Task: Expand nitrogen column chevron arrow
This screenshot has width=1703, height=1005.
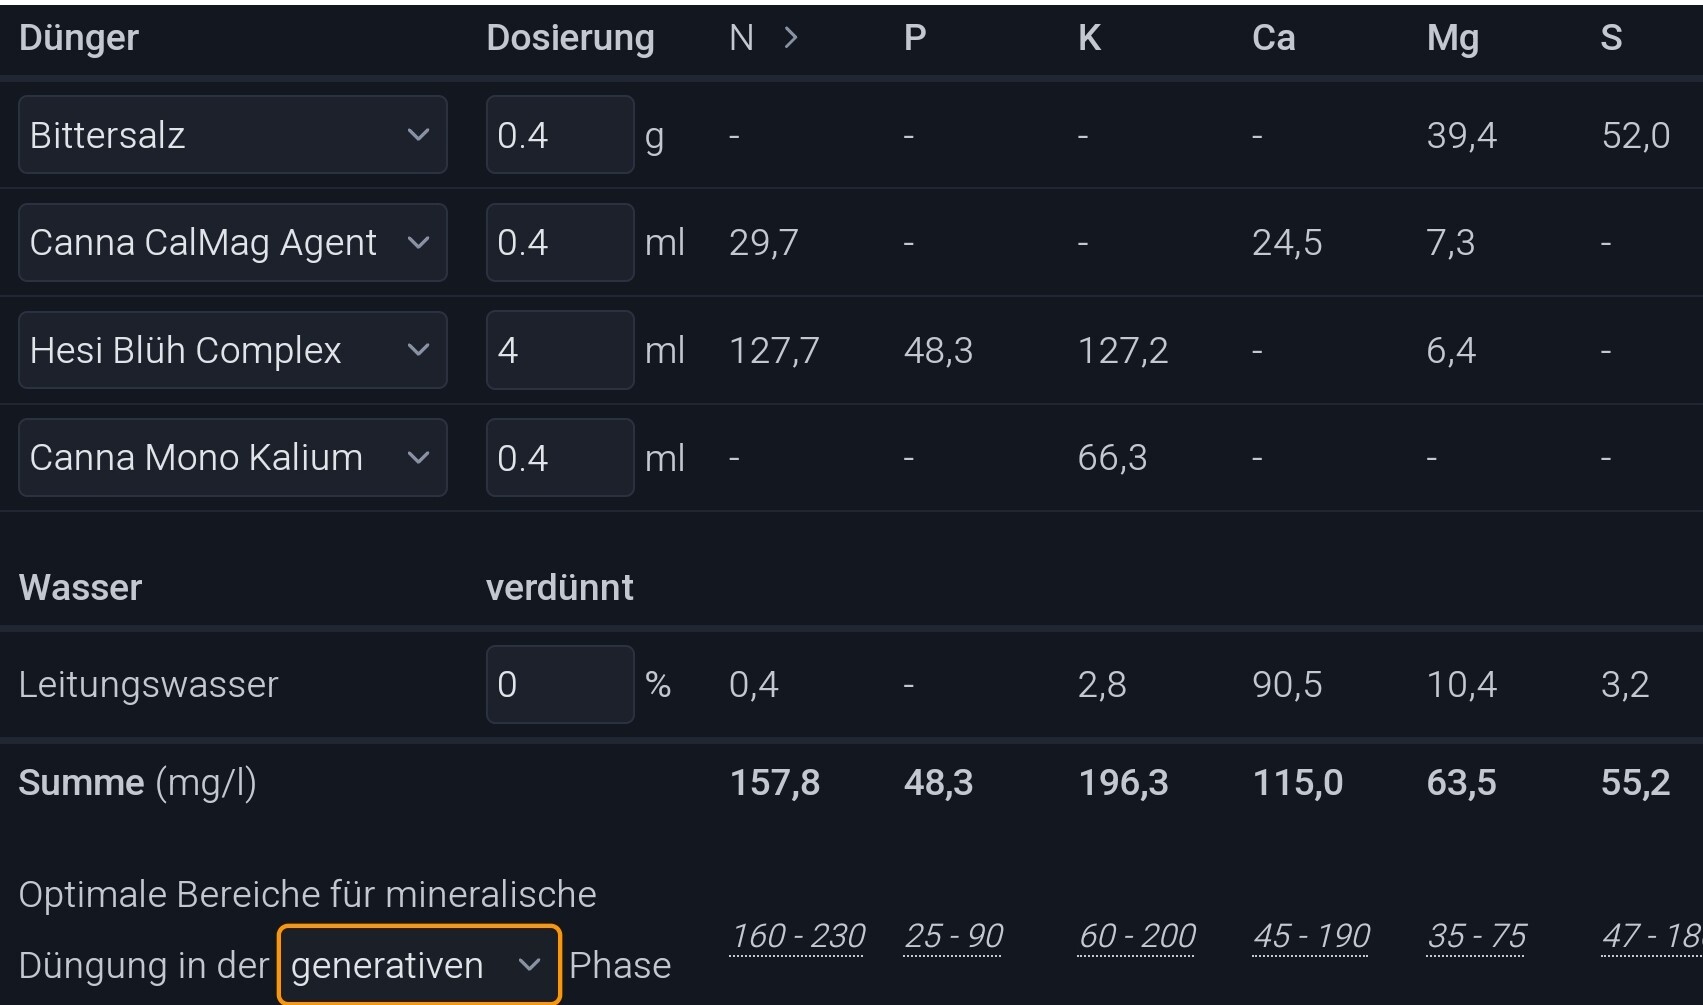Action: click(791, 38)
